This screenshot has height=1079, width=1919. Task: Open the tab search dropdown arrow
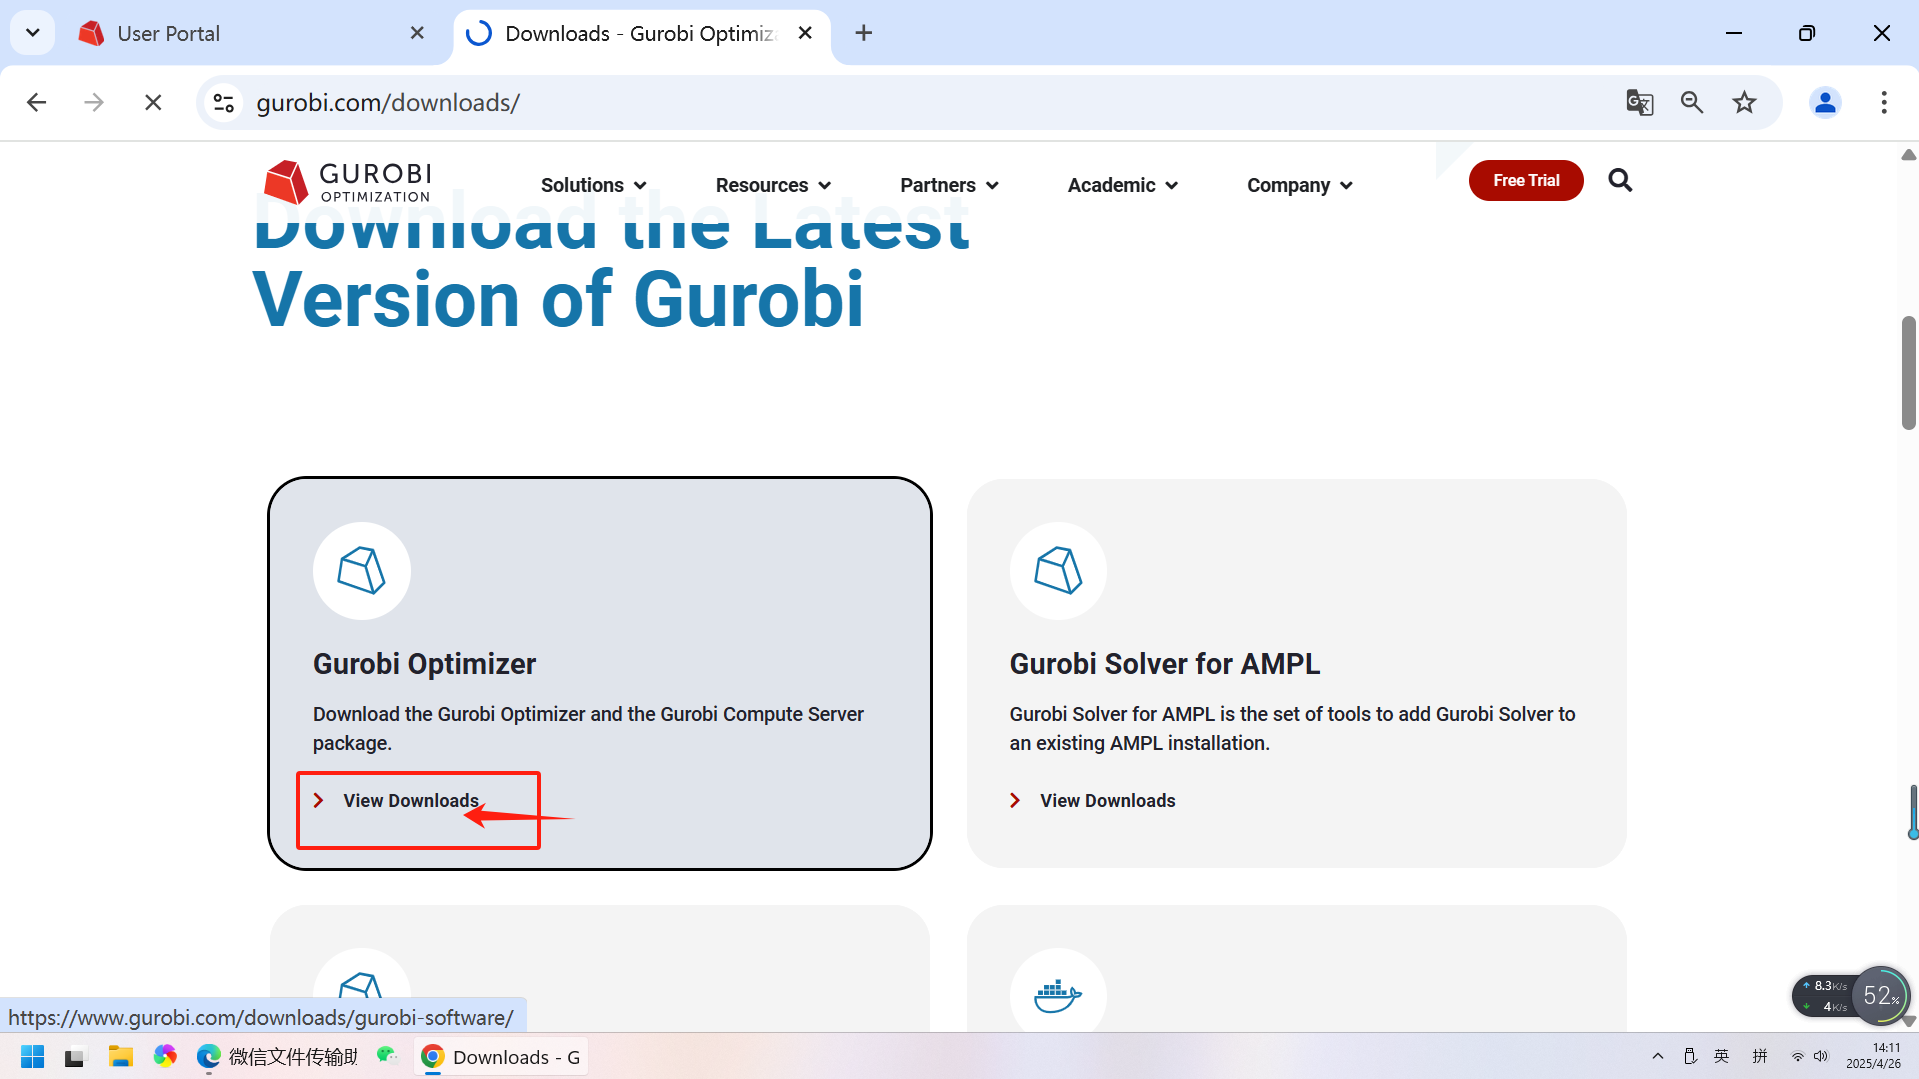[x=32, y=33]
